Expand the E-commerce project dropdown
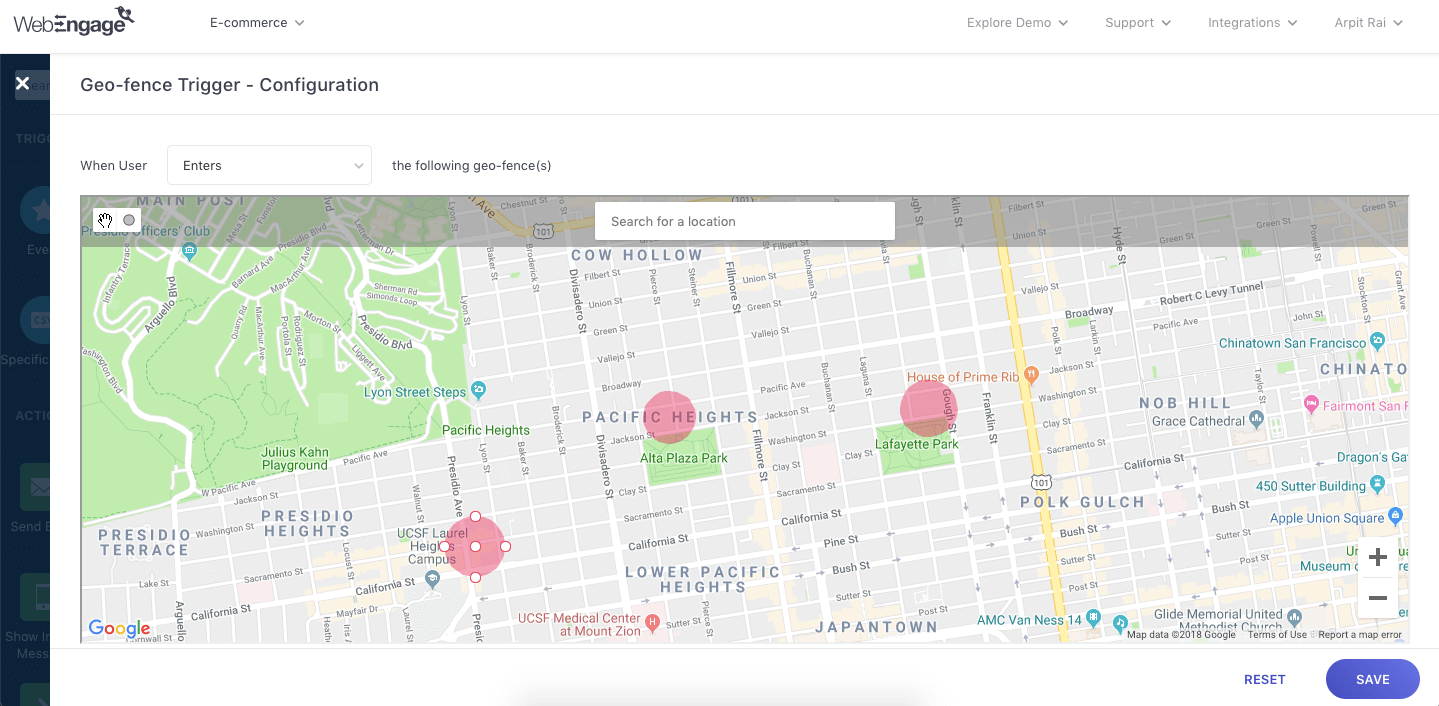Screen dimensions: 1439x706 pyautogui.click(x=257, y=22)
